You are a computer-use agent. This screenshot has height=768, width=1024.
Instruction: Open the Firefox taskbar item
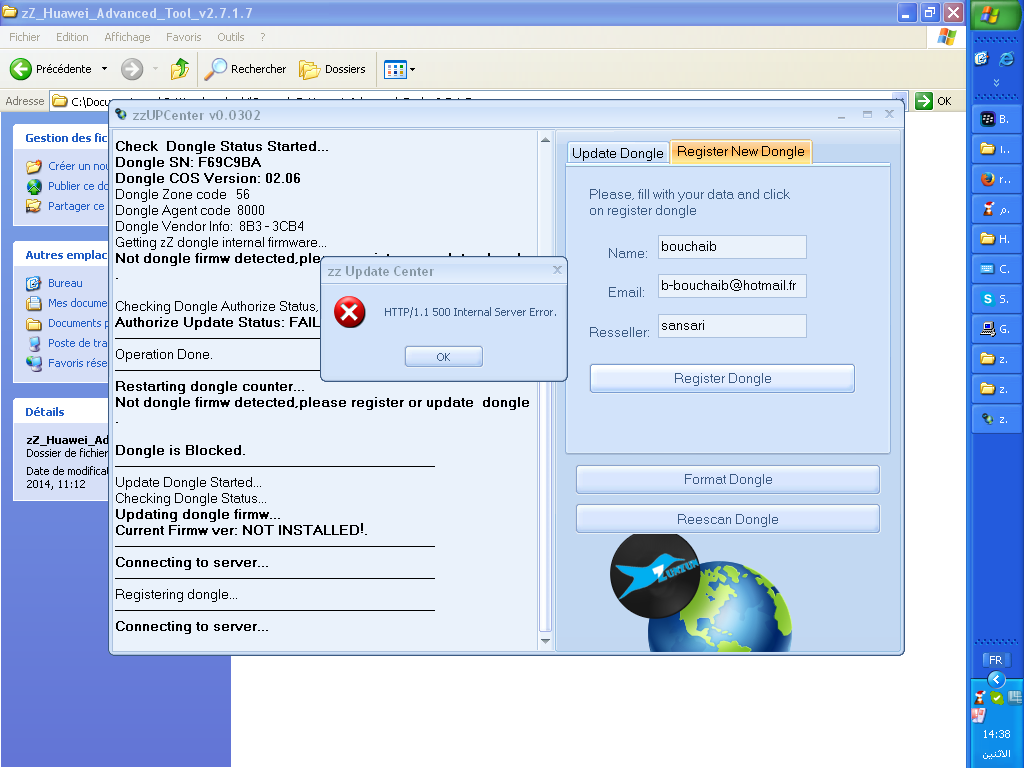[996, 179]
